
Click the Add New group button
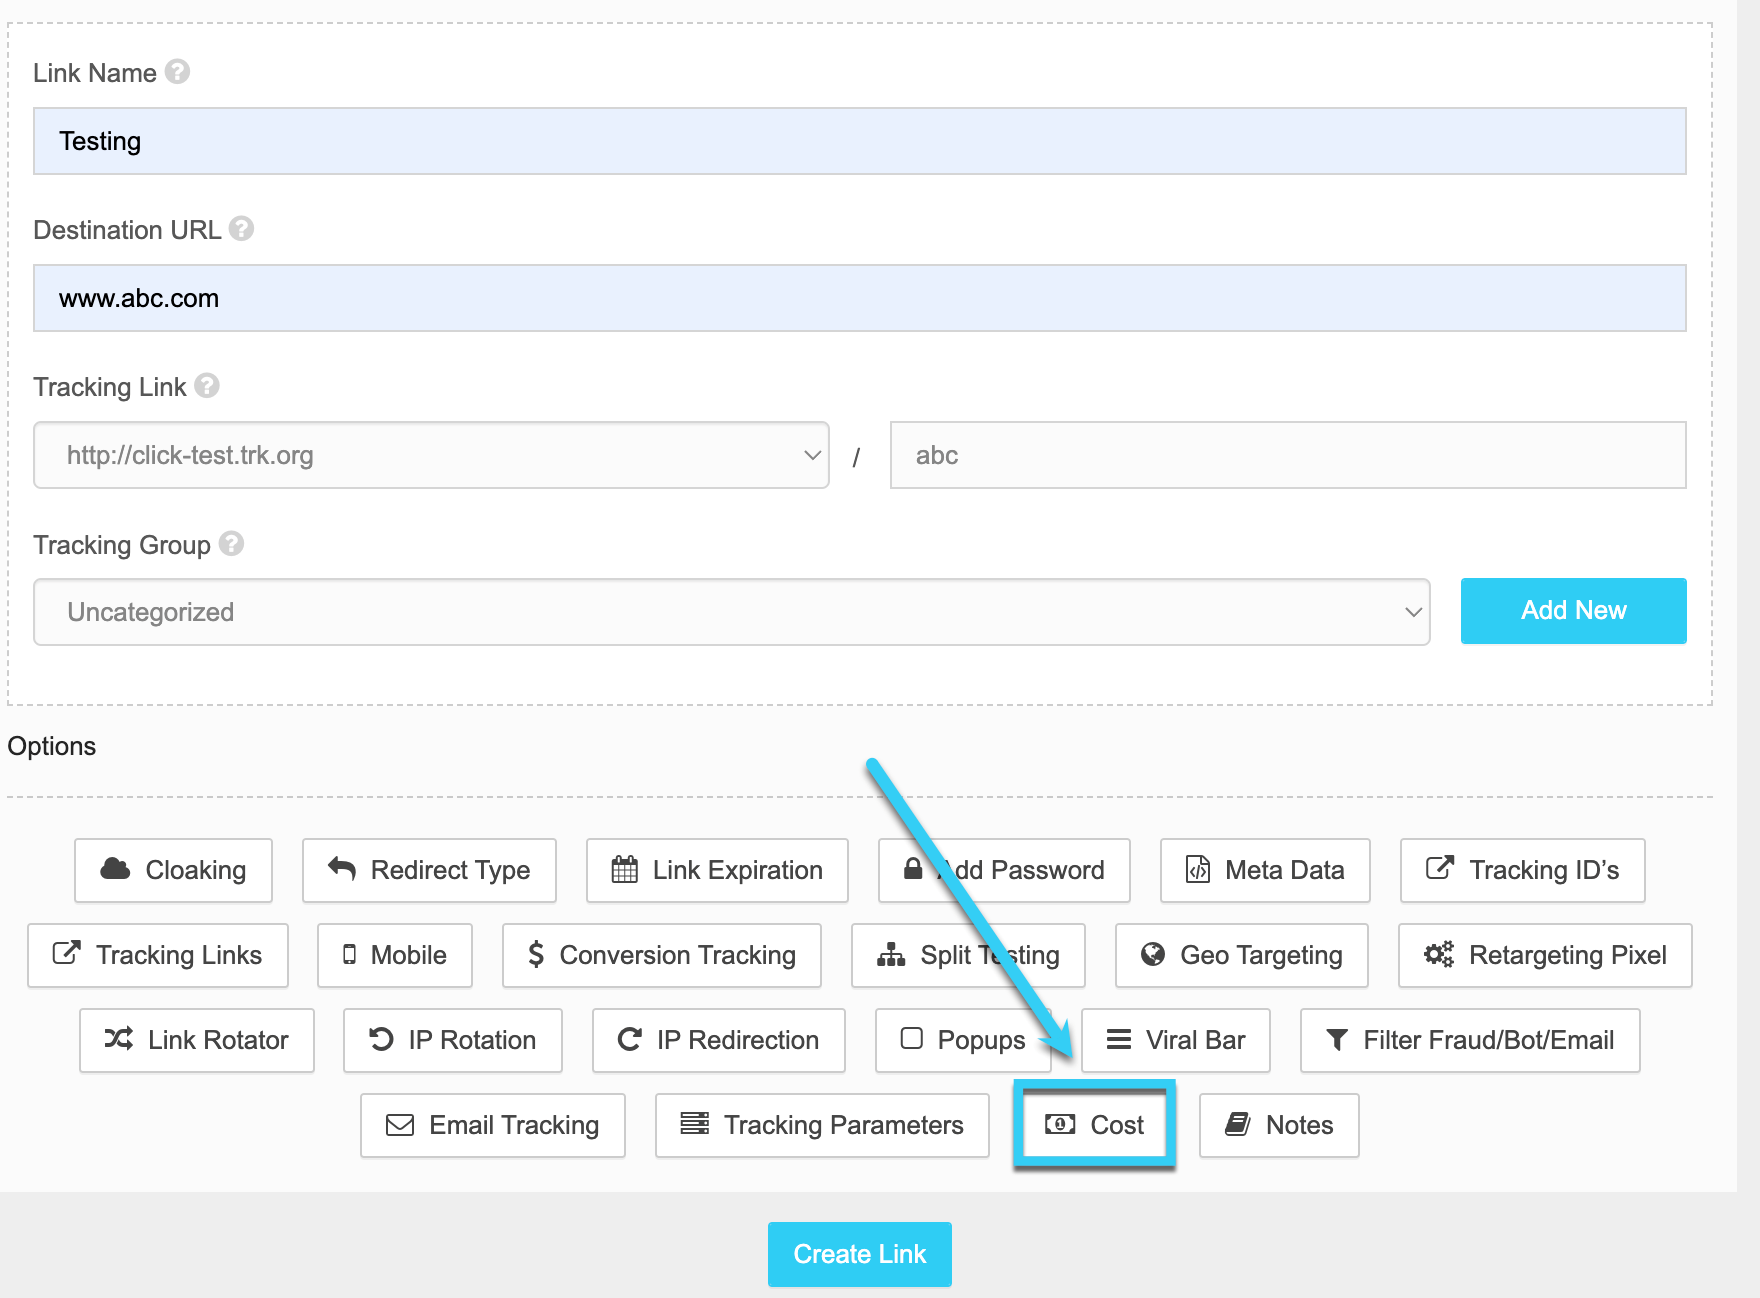(x=1574, y=611)
